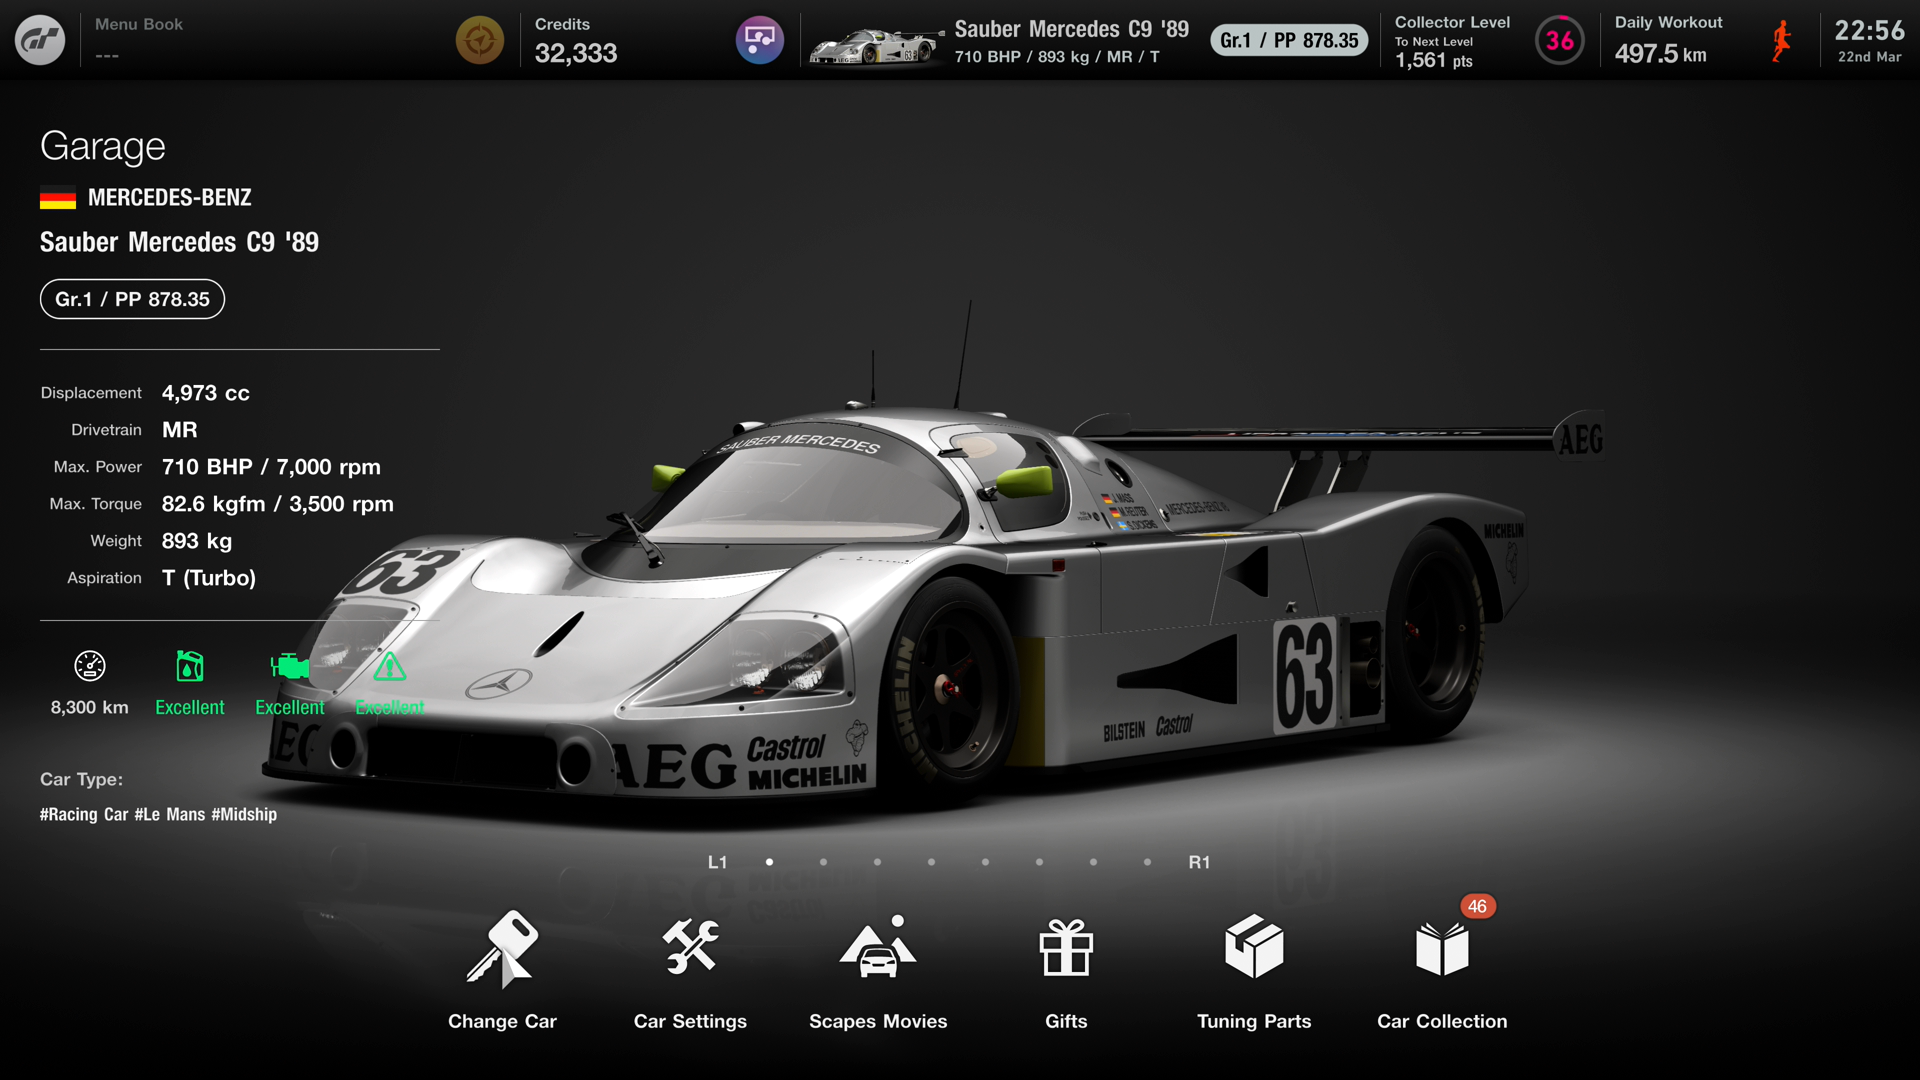Screen dimensions: 1920x1080
Task: Click the #Le Mans tag
Action: click(170, 814)
